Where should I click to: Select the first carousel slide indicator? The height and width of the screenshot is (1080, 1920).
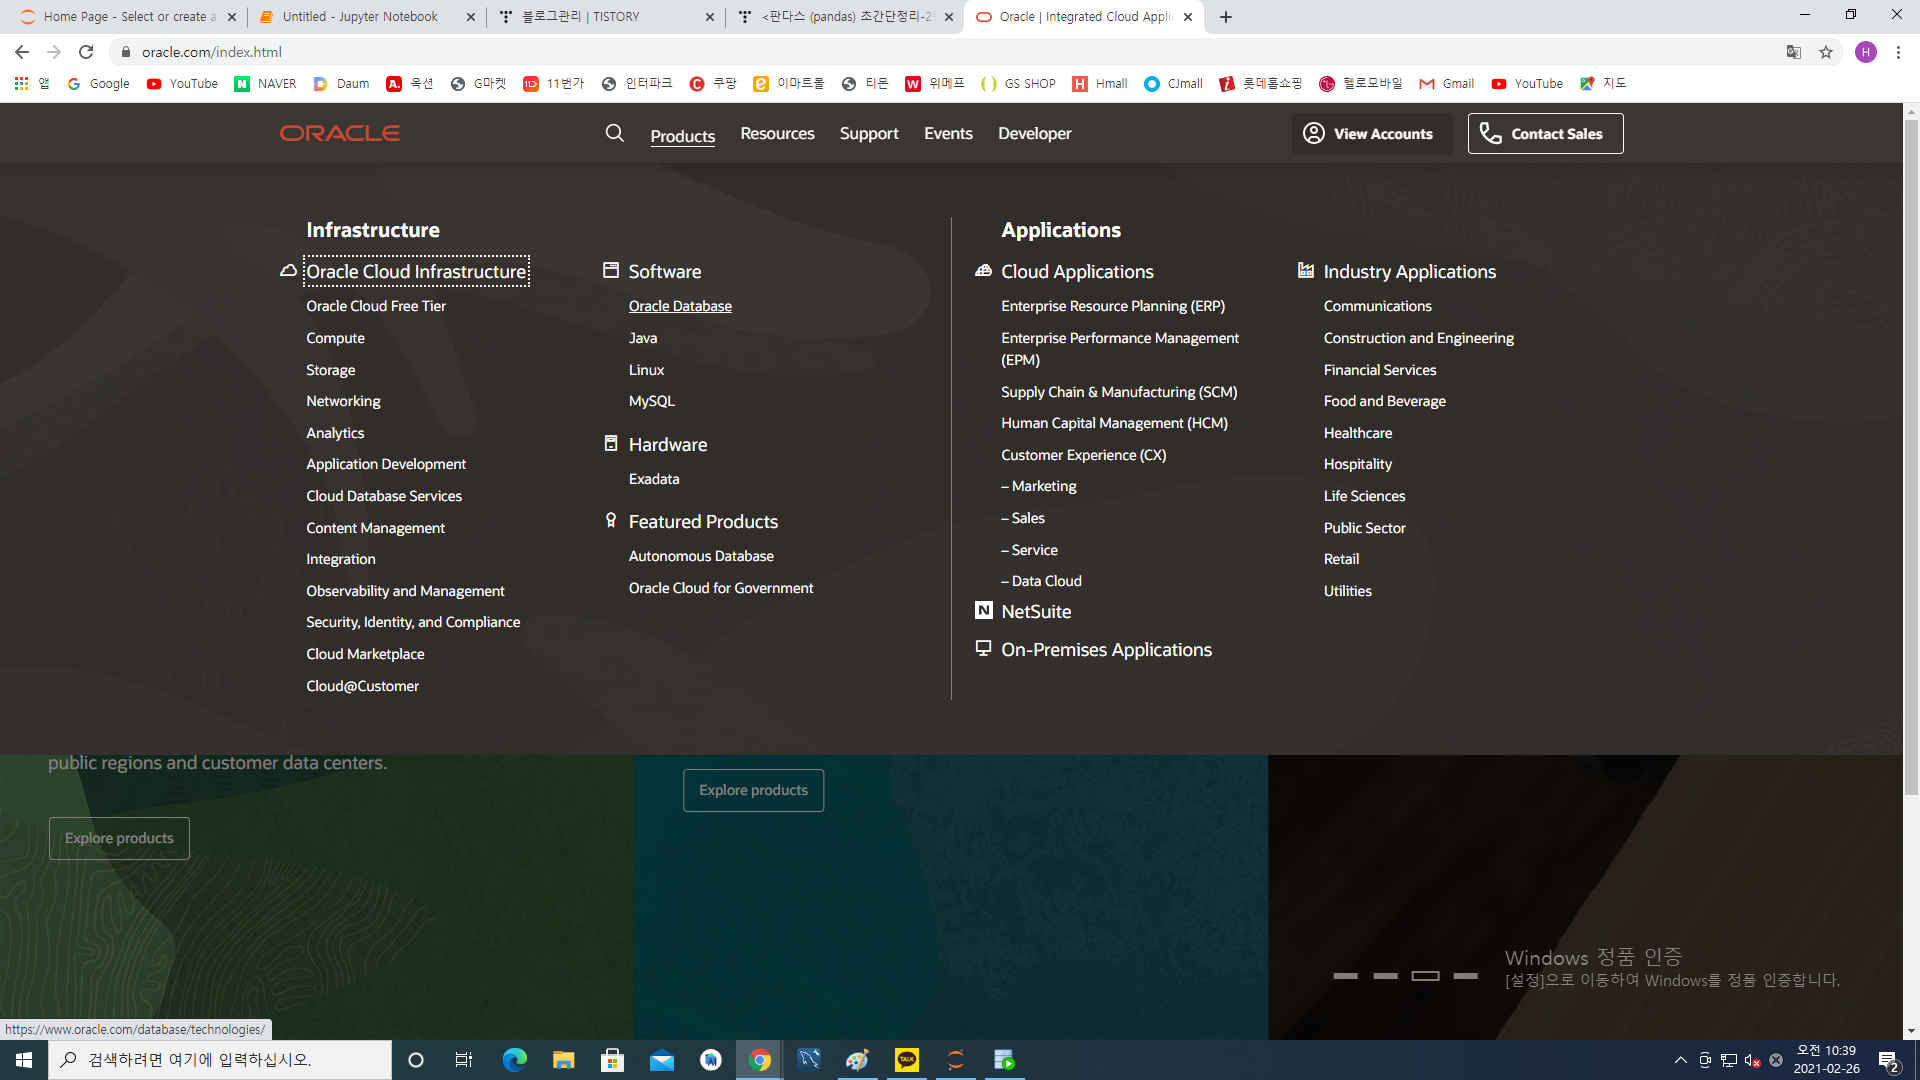pos(1345,976)
